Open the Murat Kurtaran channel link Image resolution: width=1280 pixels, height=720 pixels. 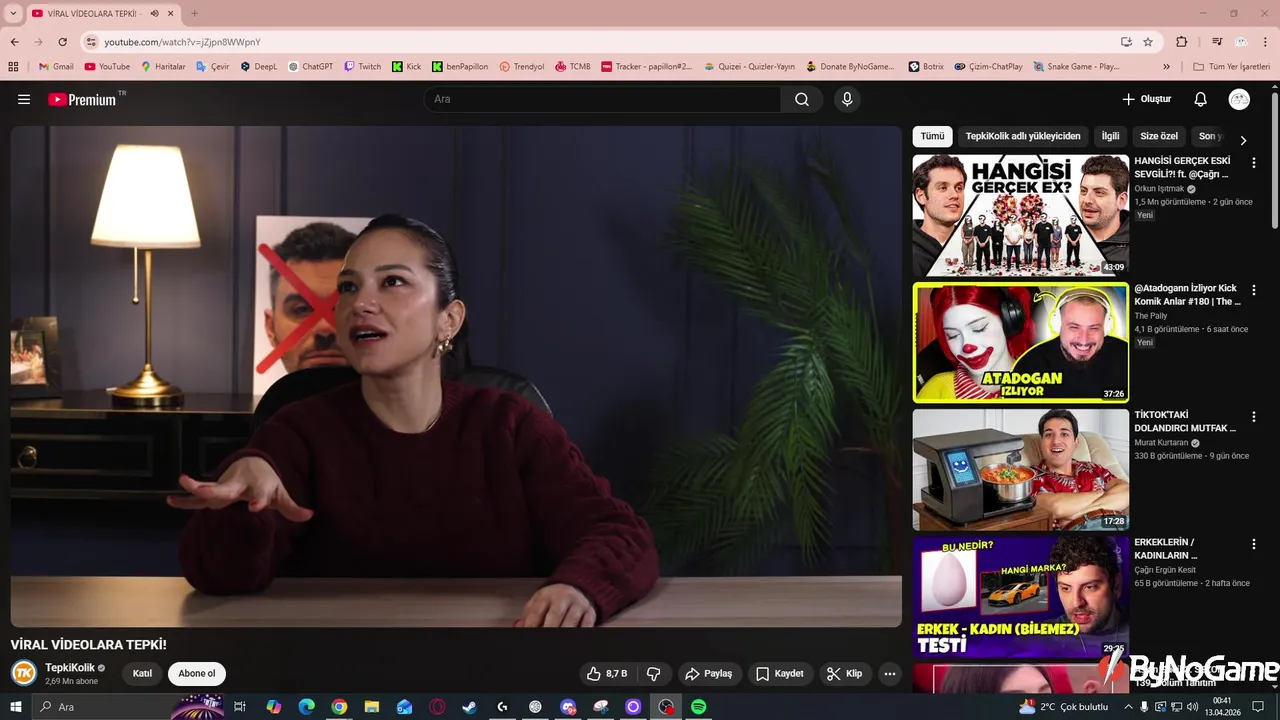pos(1161,443)
